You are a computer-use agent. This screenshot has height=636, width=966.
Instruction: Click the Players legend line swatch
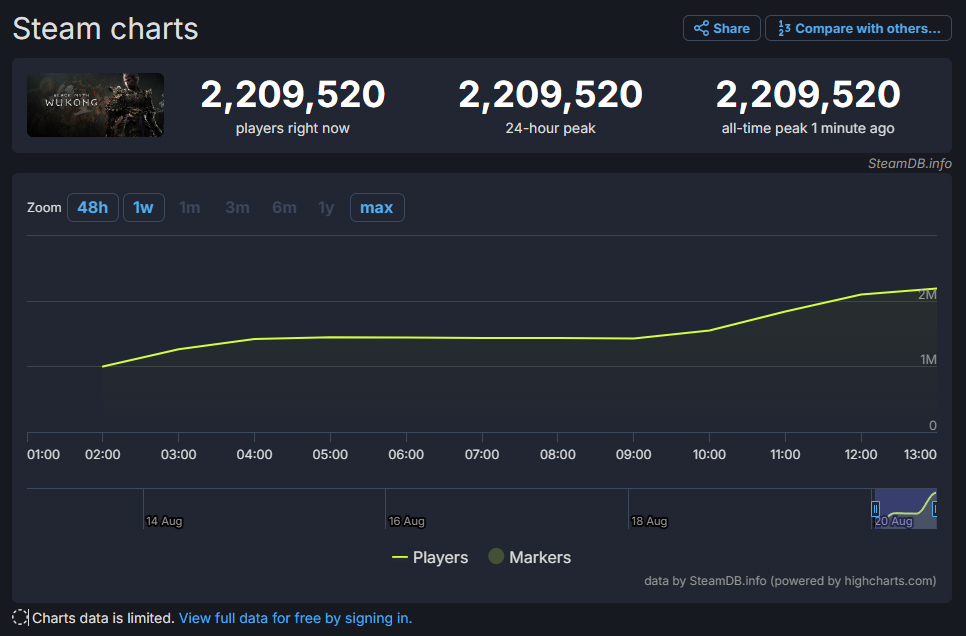pyautogui.click(x=400, y=557)
